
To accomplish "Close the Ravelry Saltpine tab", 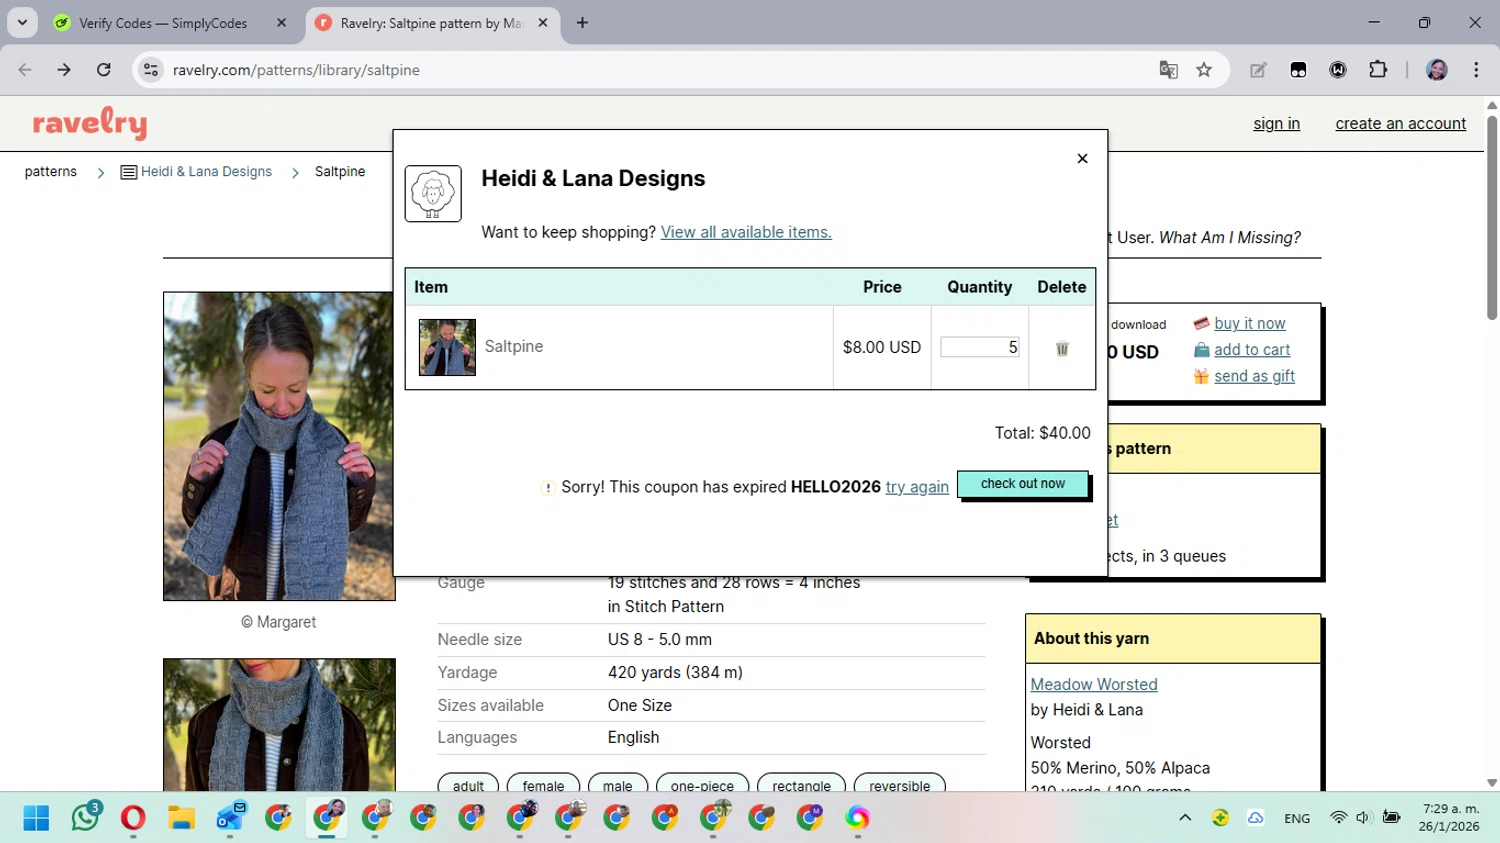I will [x=543, y=23].
